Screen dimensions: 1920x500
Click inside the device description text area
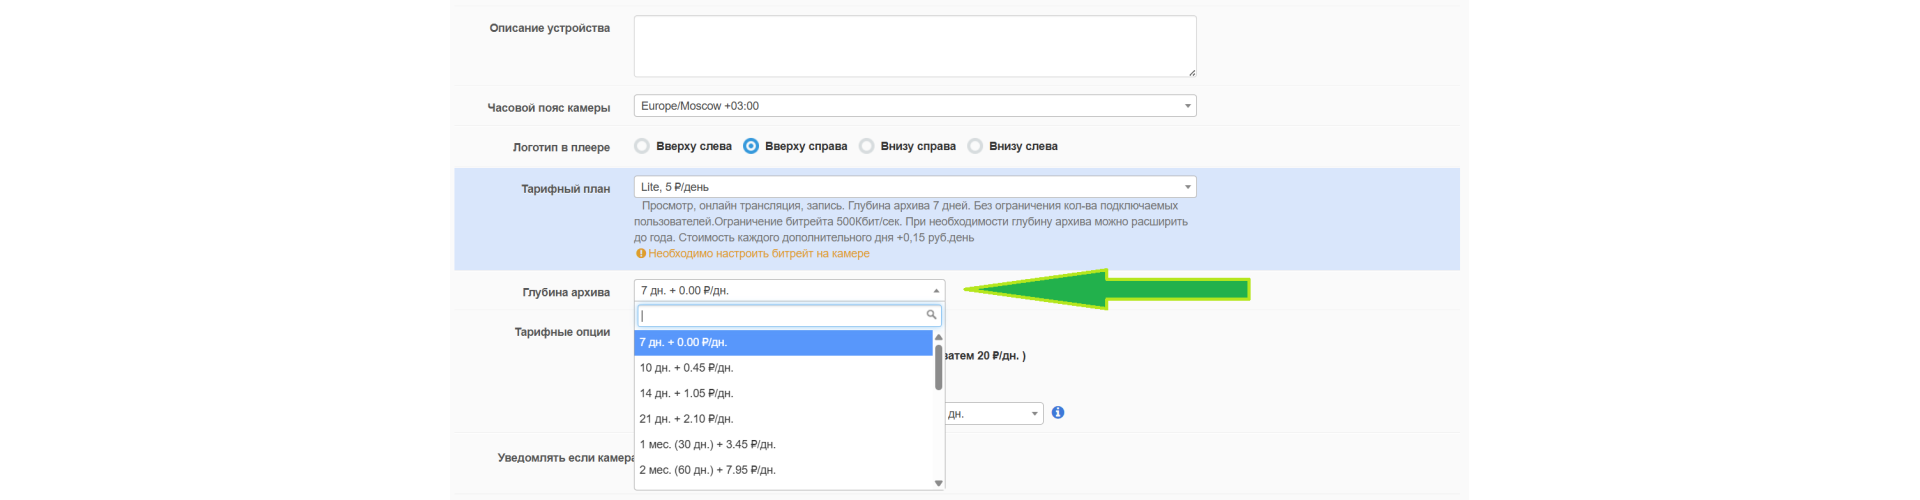(914, 46)
